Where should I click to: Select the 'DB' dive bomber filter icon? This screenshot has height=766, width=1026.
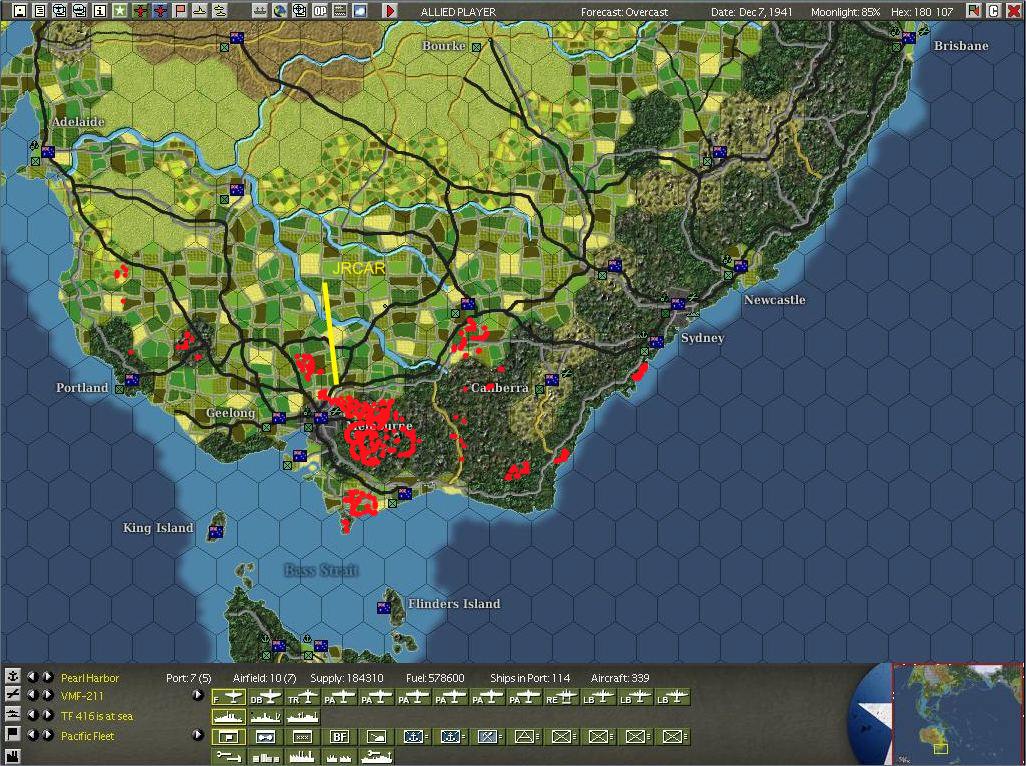pyautogui.click(x=266, y=698)
